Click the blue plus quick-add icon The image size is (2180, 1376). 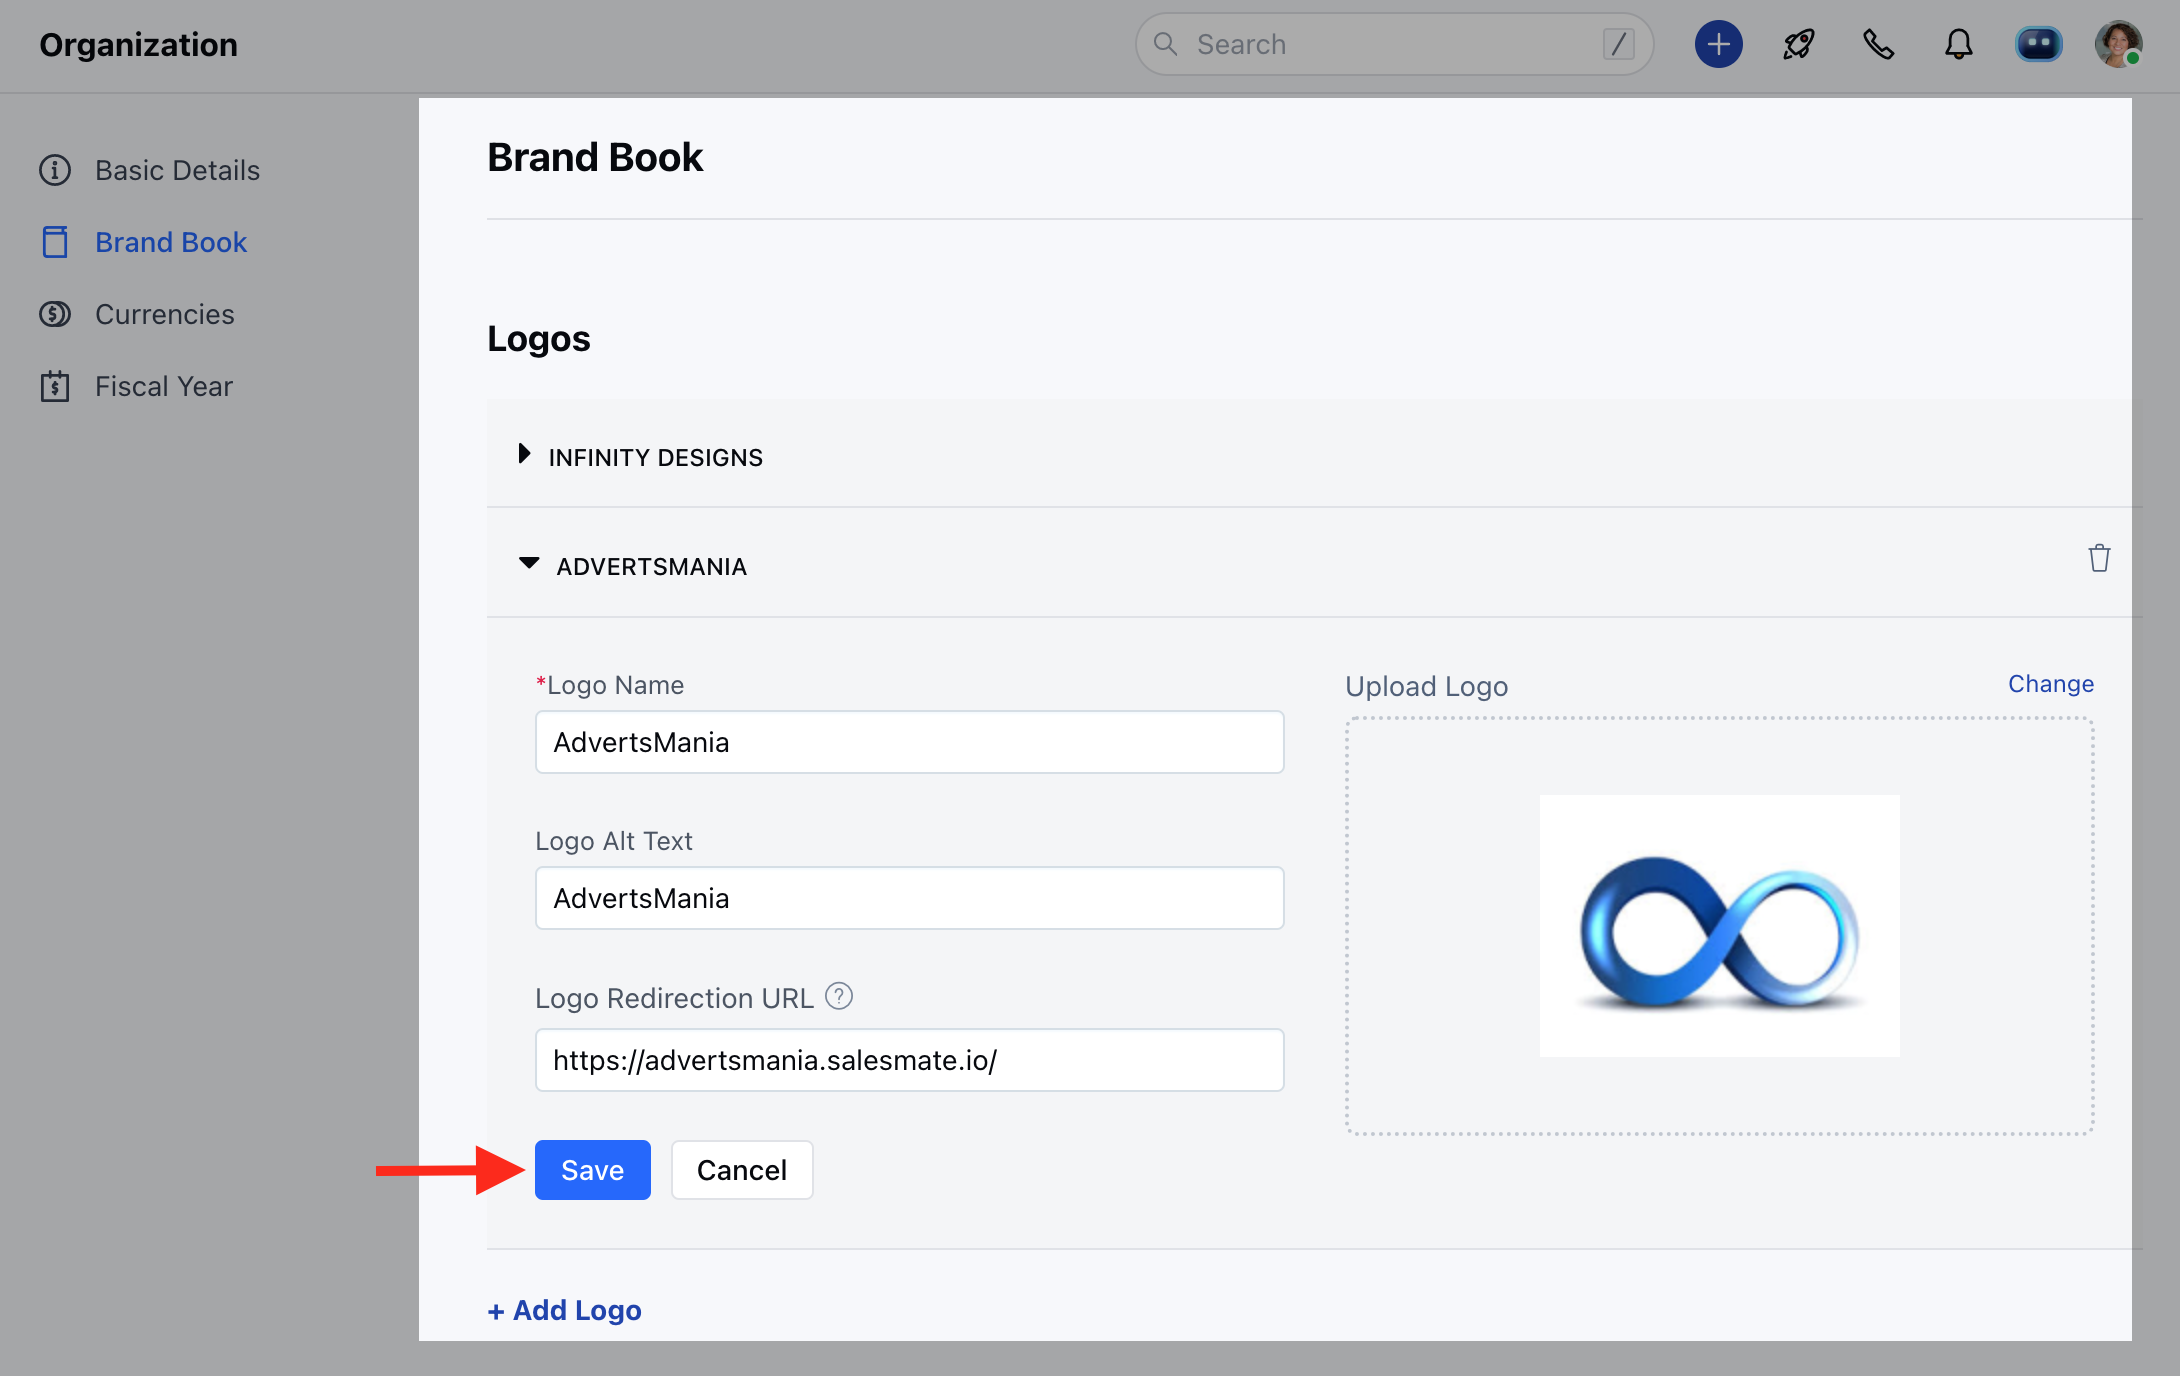tap(1718, 45)
